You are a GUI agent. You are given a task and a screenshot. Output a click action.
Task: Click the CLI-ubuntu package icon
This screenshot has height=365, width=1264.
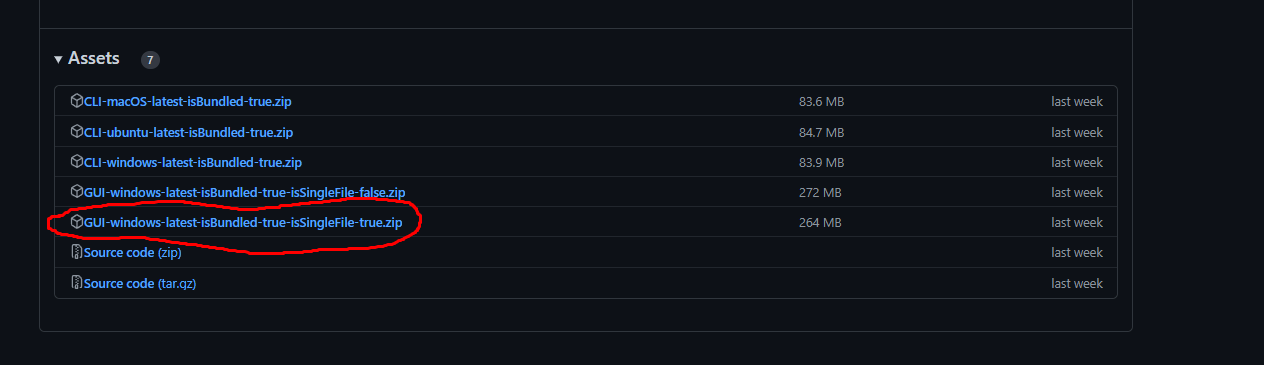point(77,131)
